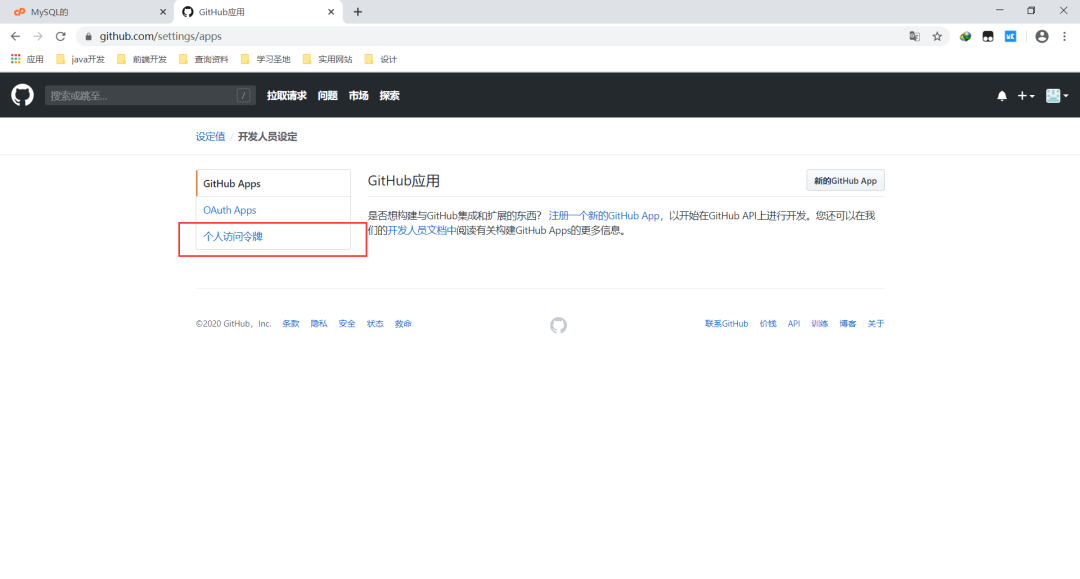
Task: Click the address bar URL
Action: click(160, 36)
